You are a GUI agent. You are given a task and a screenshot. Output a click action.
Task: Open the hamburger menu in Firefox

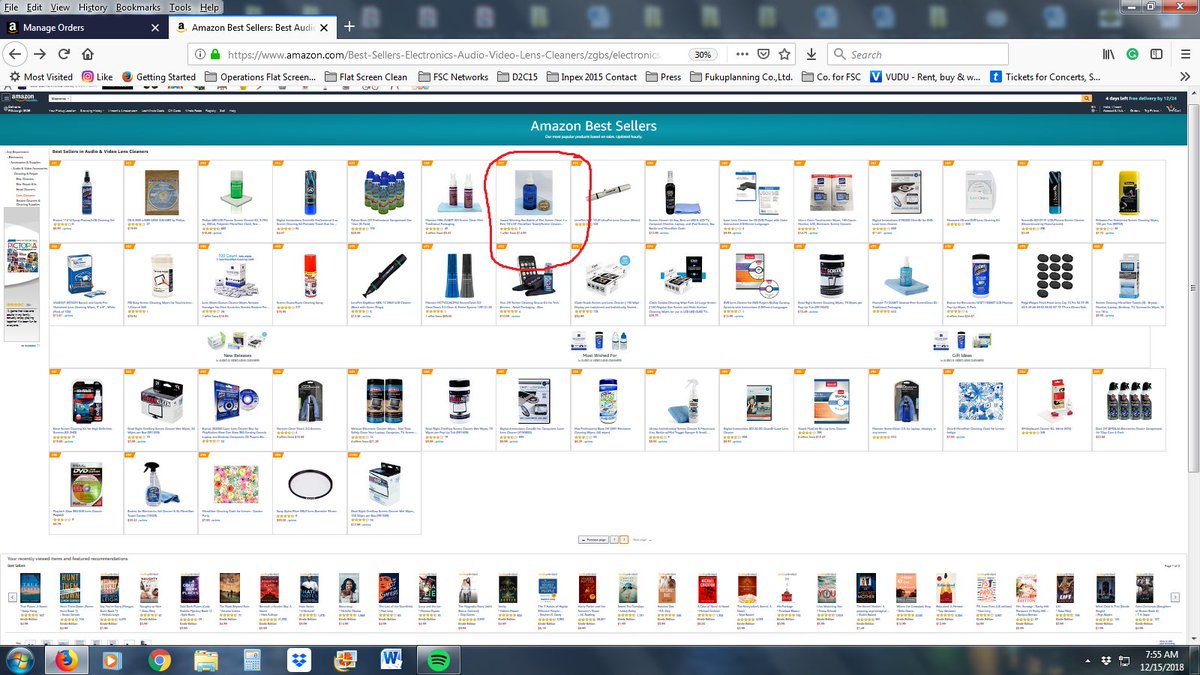[1185, 54]
